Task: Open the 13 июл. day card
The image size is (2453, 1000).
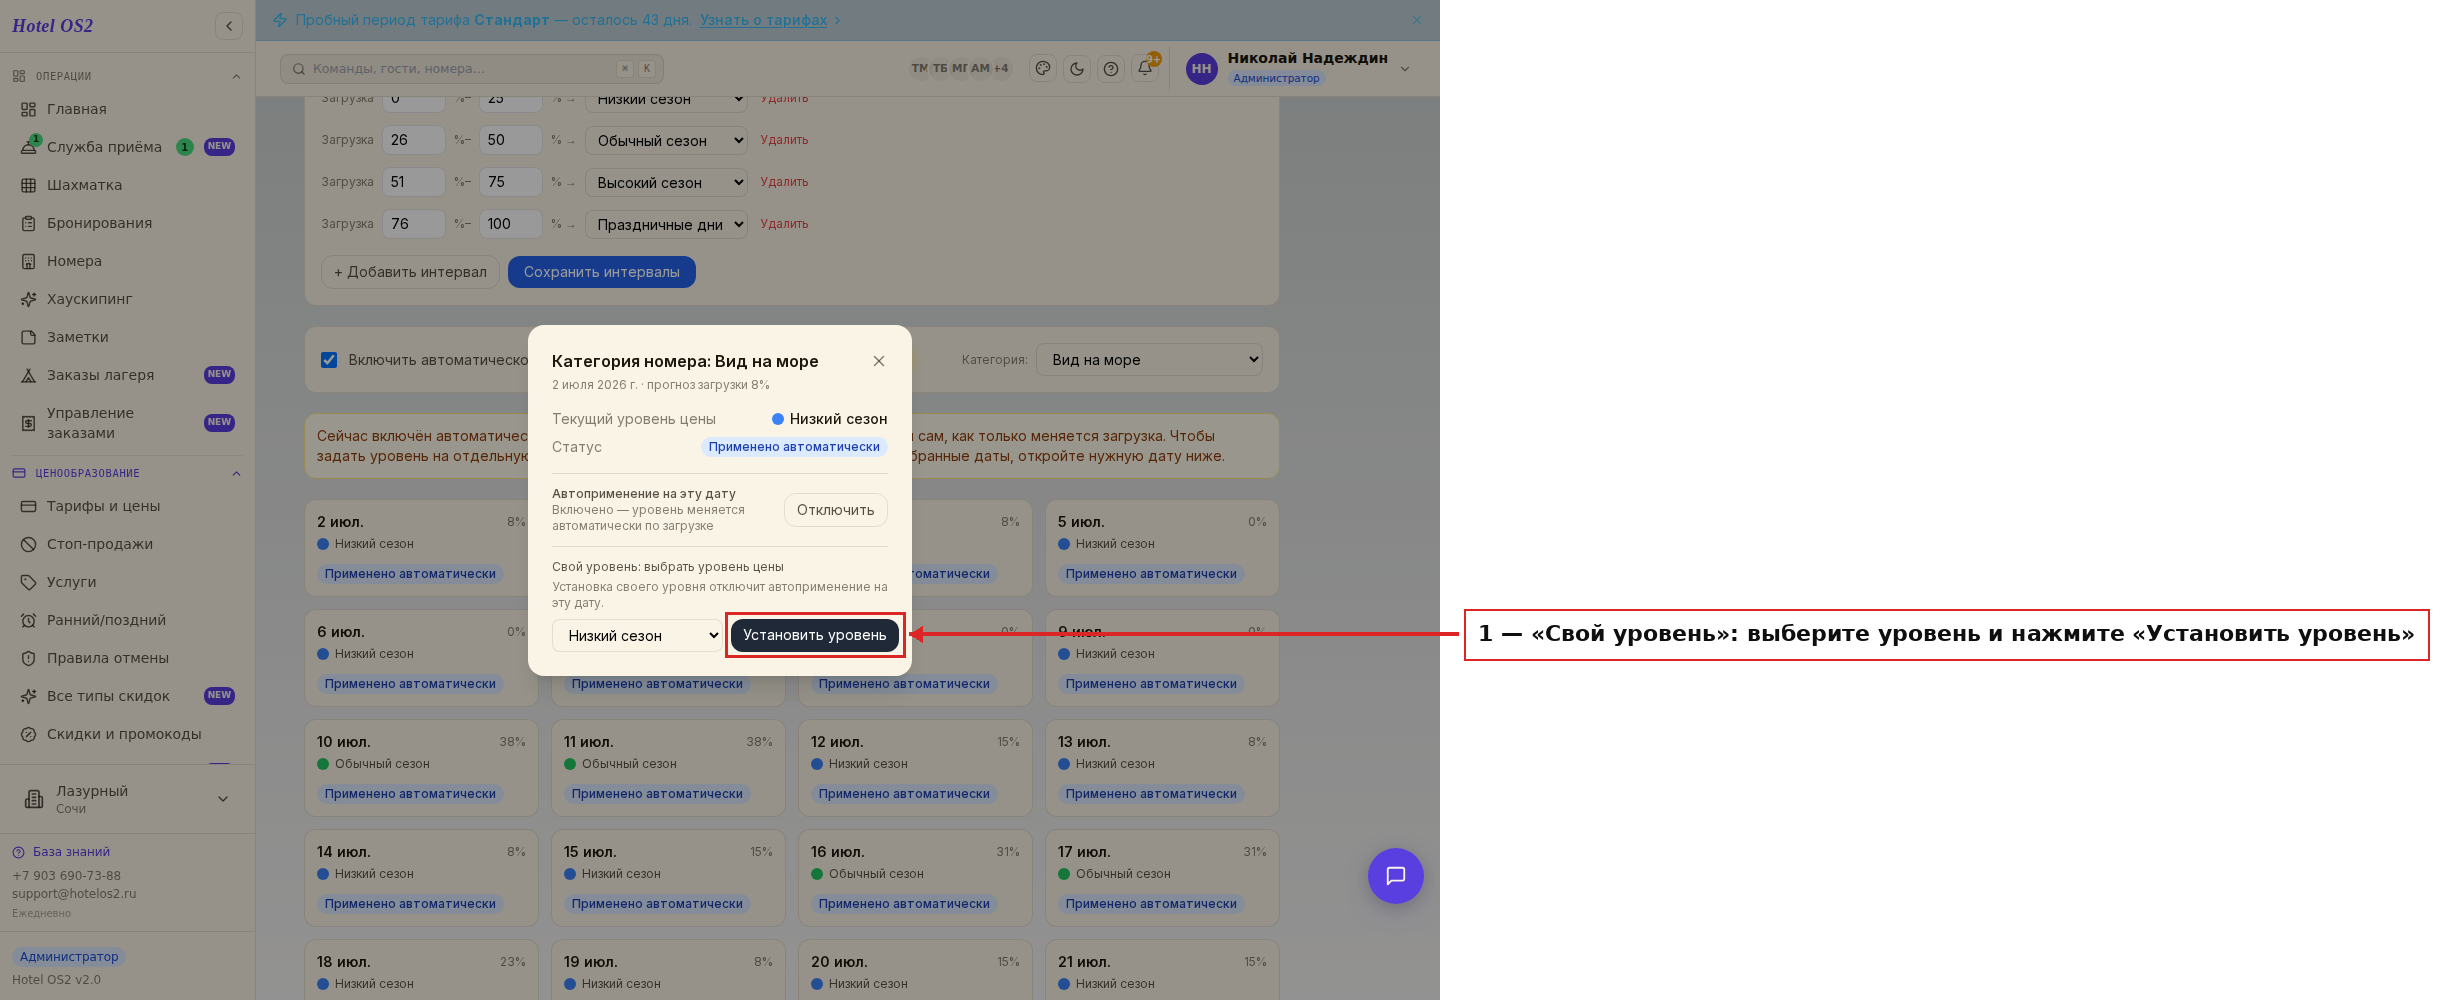Action: point(1162,768)
